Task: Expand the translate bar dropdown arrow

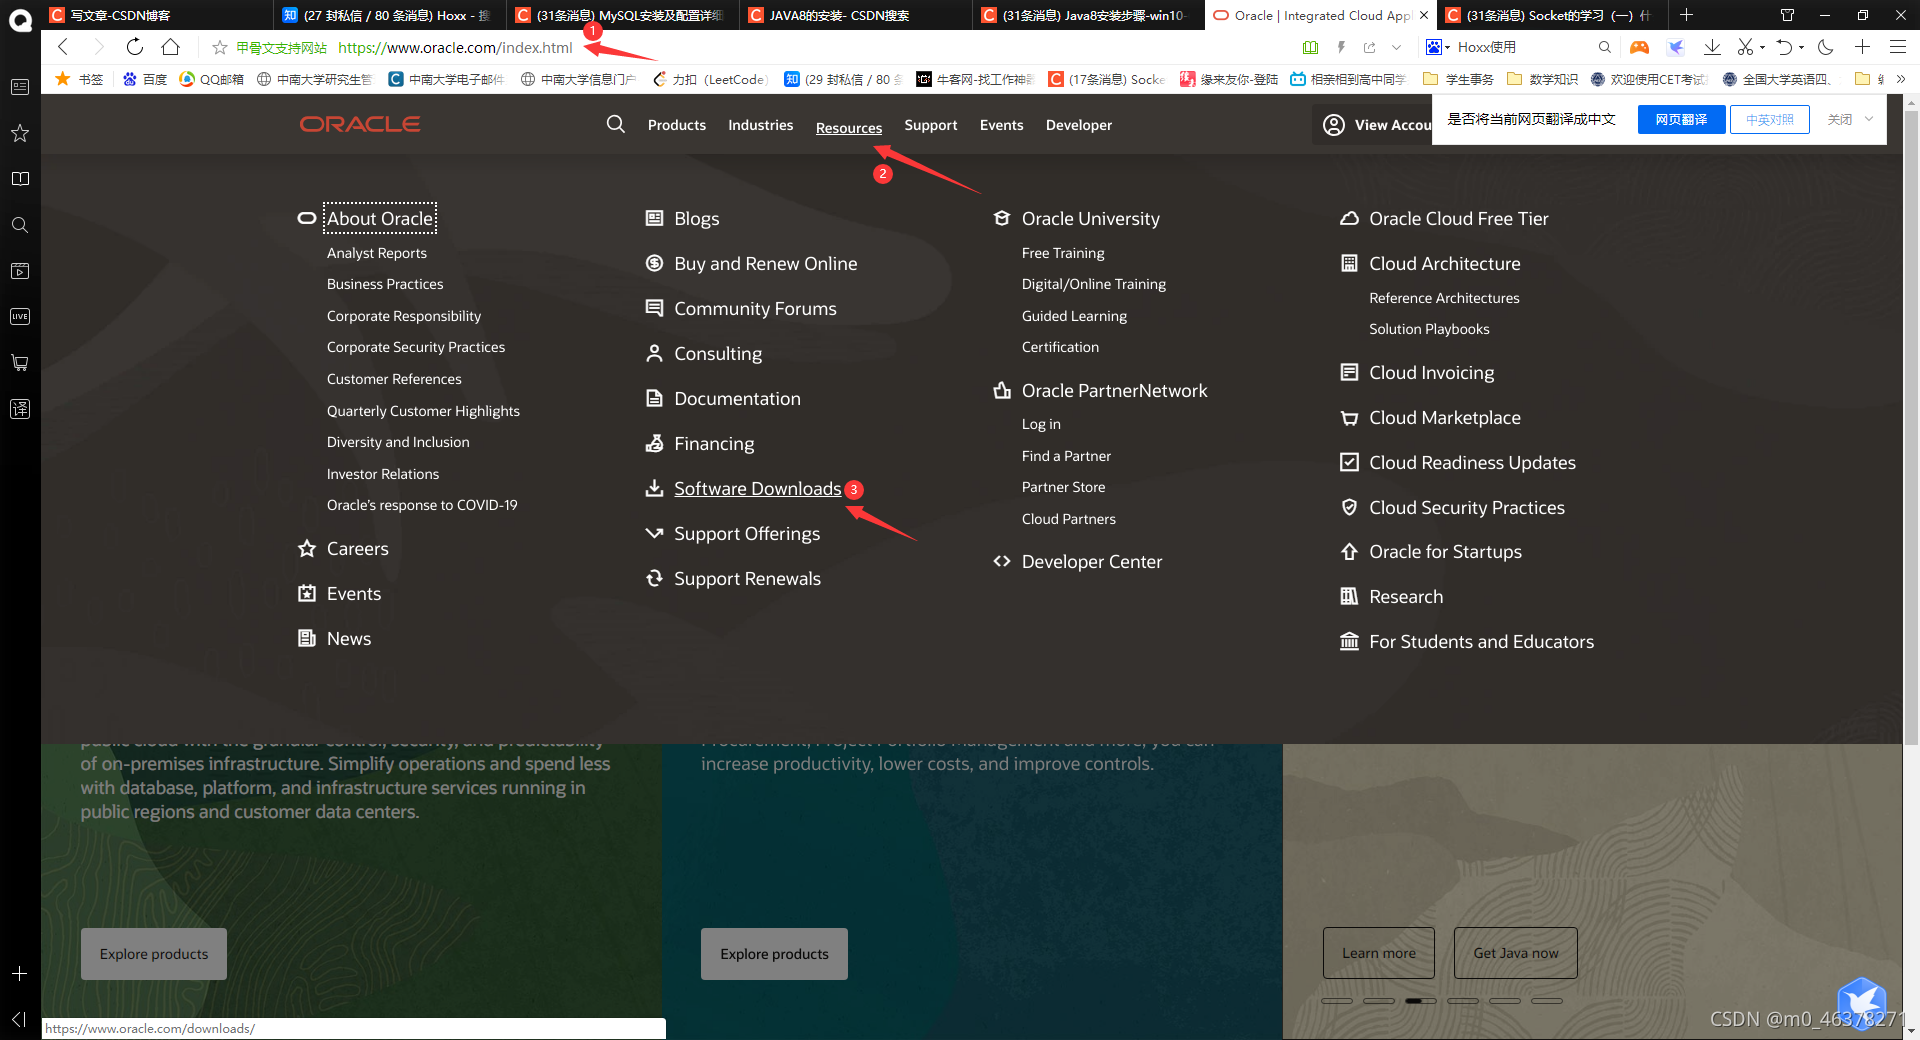Action: click(x=1869, y=119)
